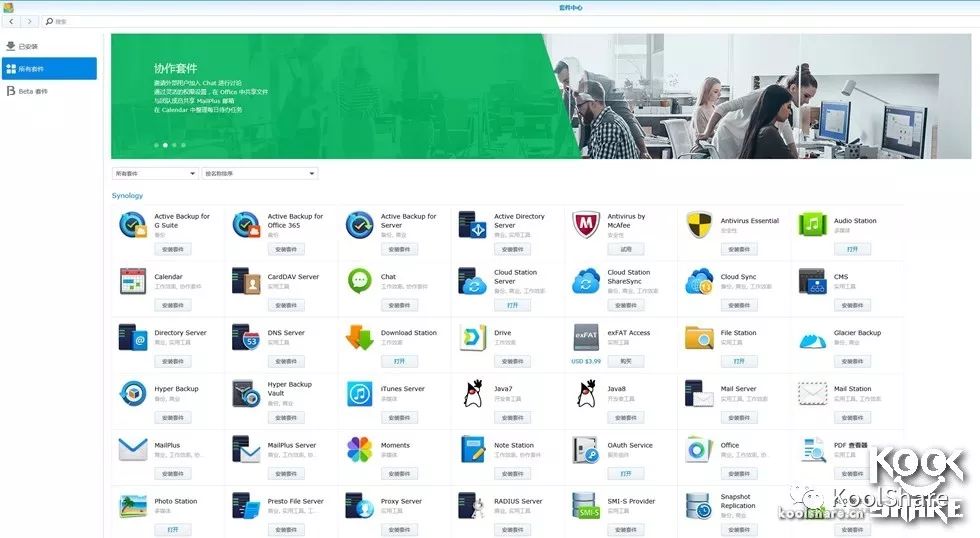Click the Office package icon
The width and height of the screenshot is (980, 538).
[x=699, y=450]
